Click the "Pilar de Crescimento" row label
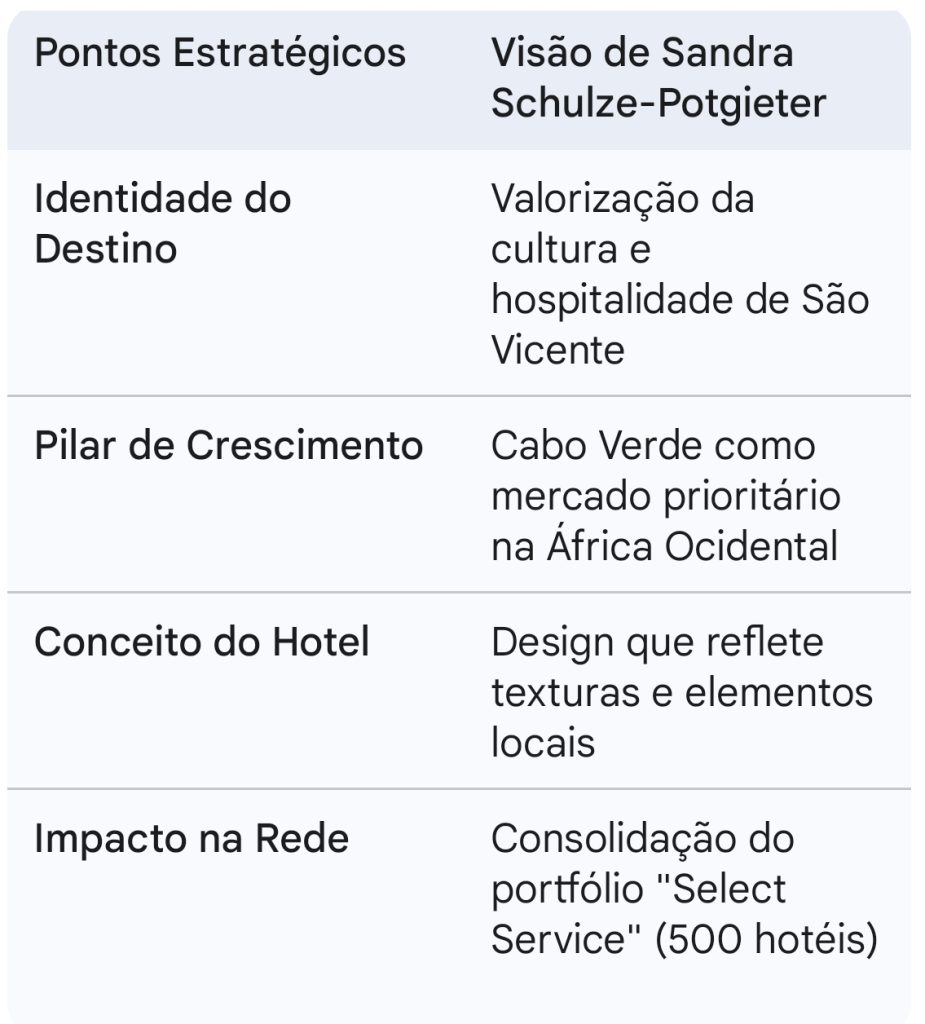 tap(228, 446)
